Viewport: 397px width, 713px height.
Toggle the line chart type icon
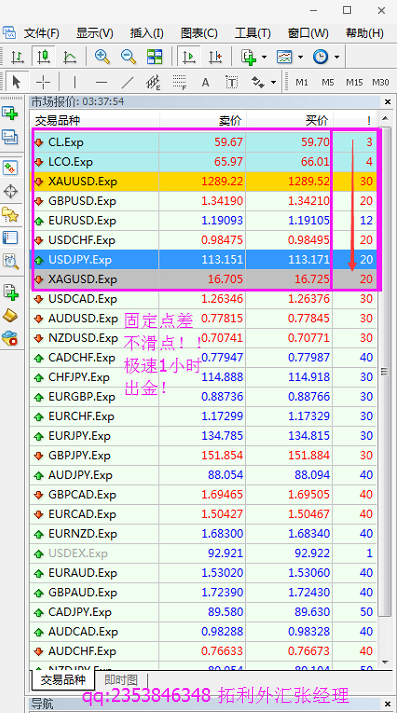(70, 57)
